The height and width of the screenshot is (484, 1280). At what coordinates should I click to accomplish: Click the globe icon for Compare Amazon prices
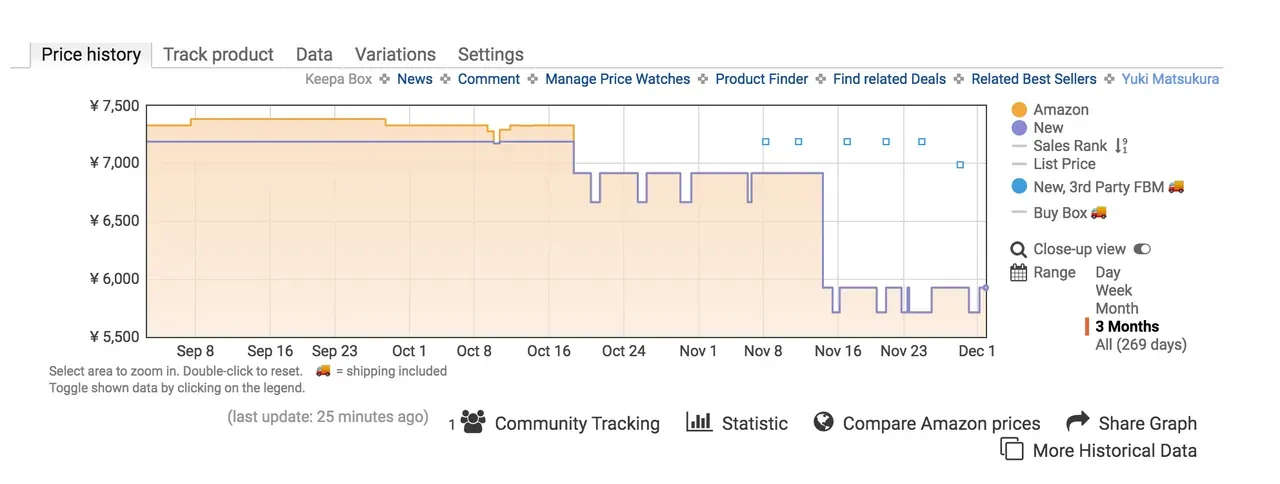coord(824,422)
